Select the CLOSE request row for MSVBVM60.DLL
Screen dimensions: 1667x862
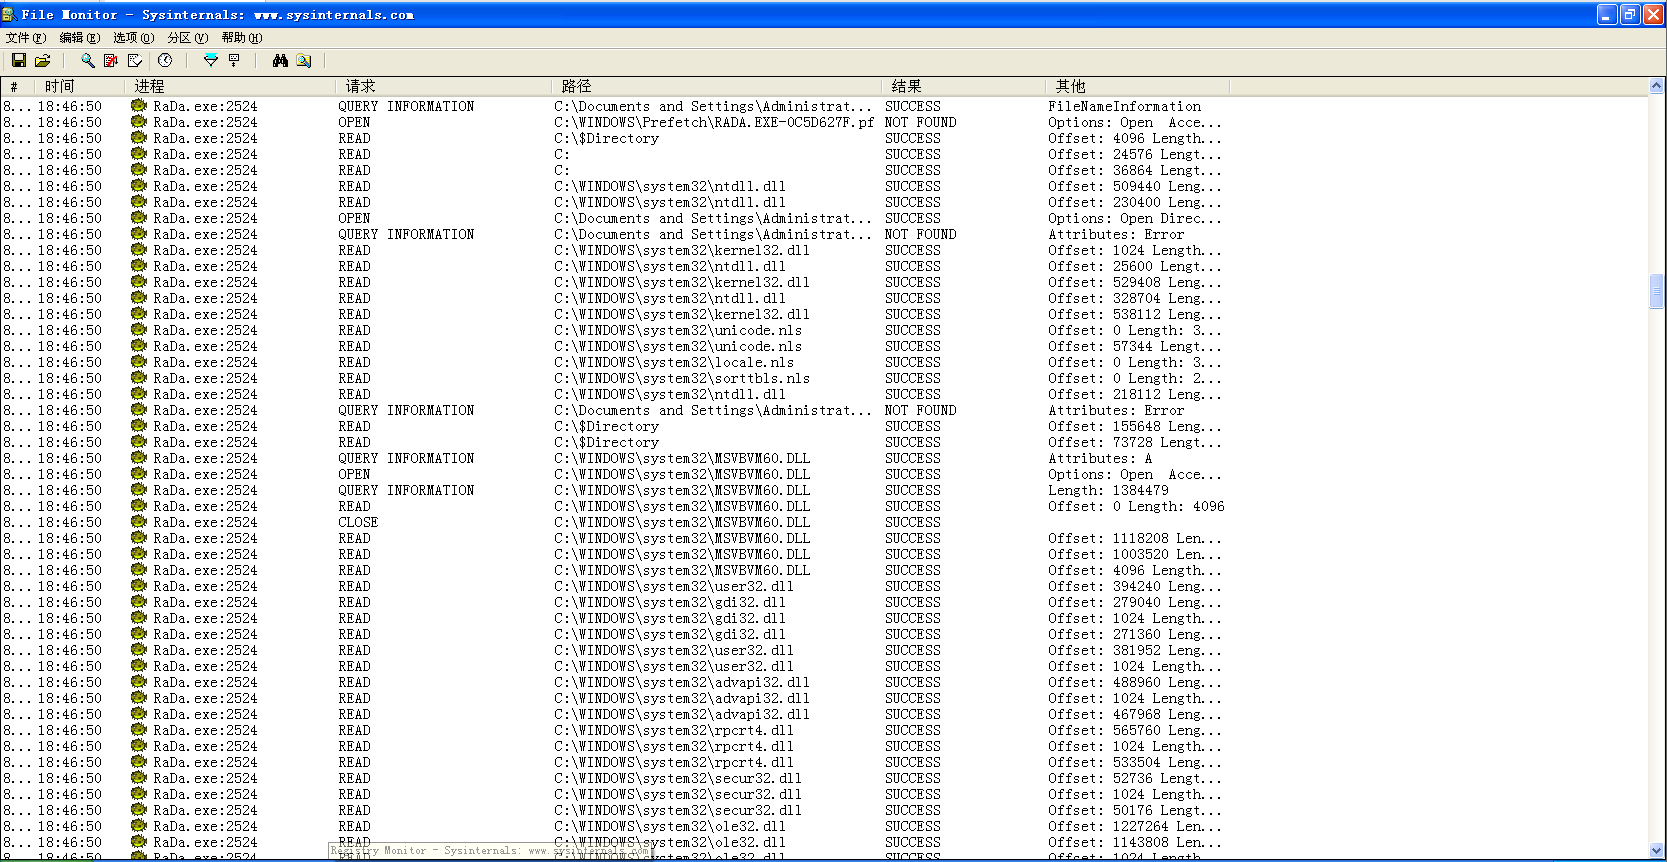pos(824,523)
